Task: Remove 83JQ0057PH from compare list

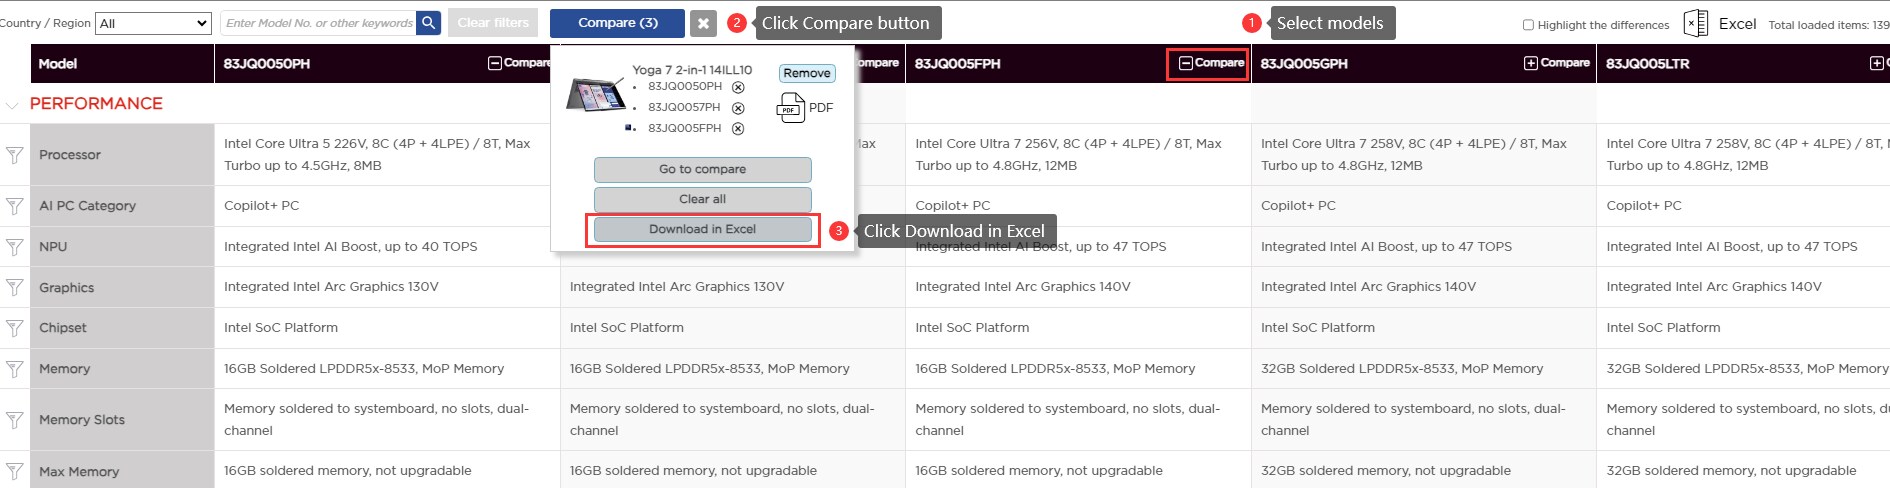Action: point(738,108)
